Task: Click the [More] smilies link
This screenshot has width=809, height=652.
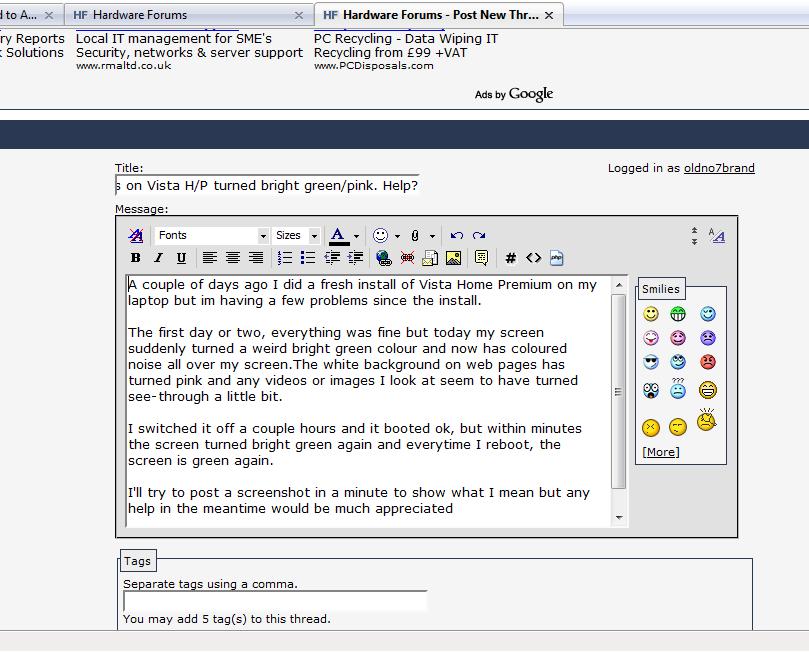Action: 661,452
